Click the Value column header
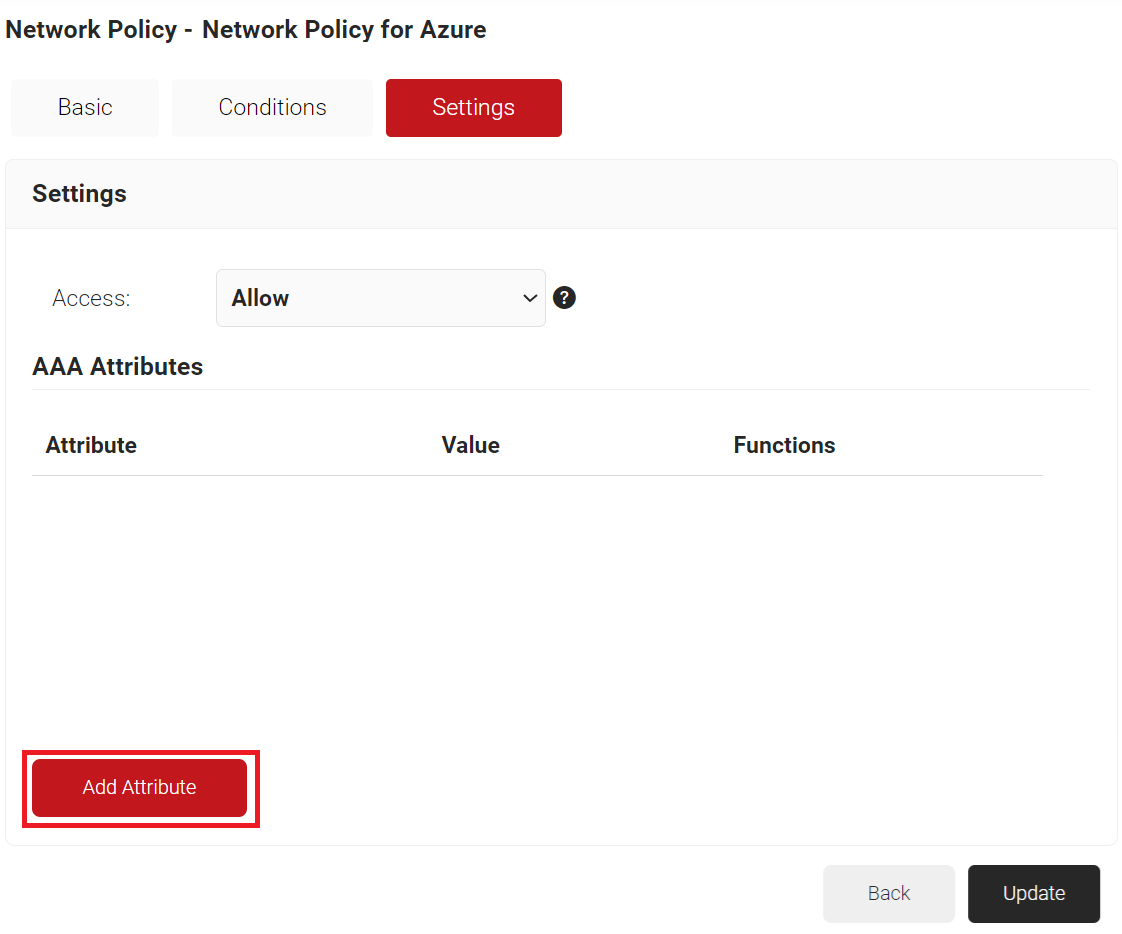 point(470,445)
